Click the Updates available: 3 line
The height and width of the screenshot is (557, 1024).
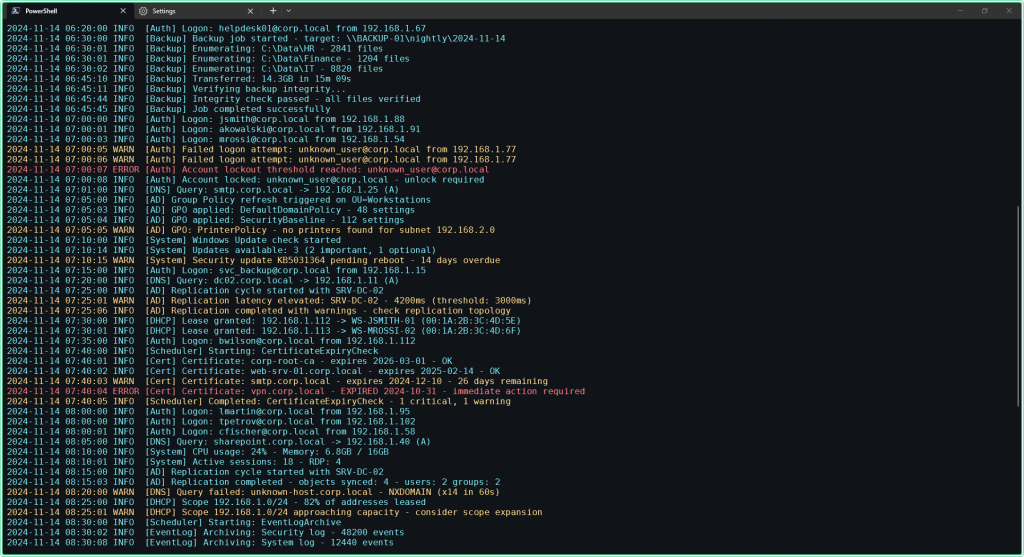point(221,251)
